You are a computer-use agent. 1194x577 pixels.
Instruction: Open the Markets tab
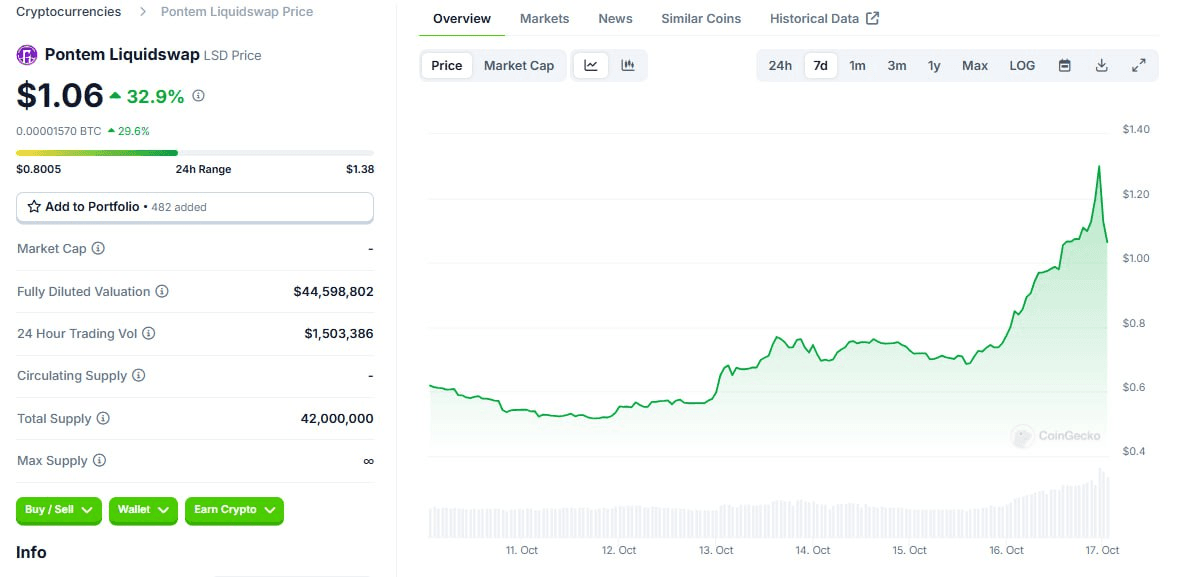pyautogui.click(x=544, y=18)
